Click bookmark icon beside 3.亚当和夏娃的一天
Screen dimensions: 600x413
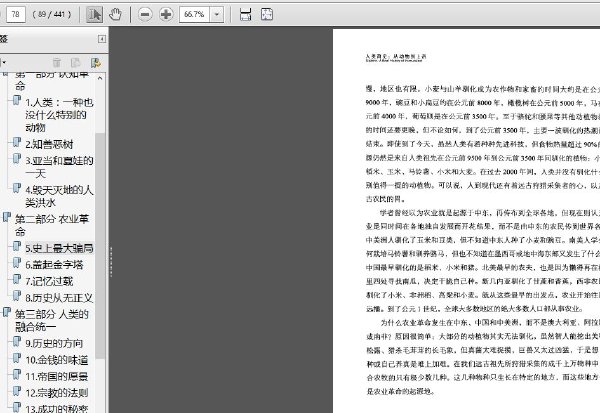pos(17,158)
